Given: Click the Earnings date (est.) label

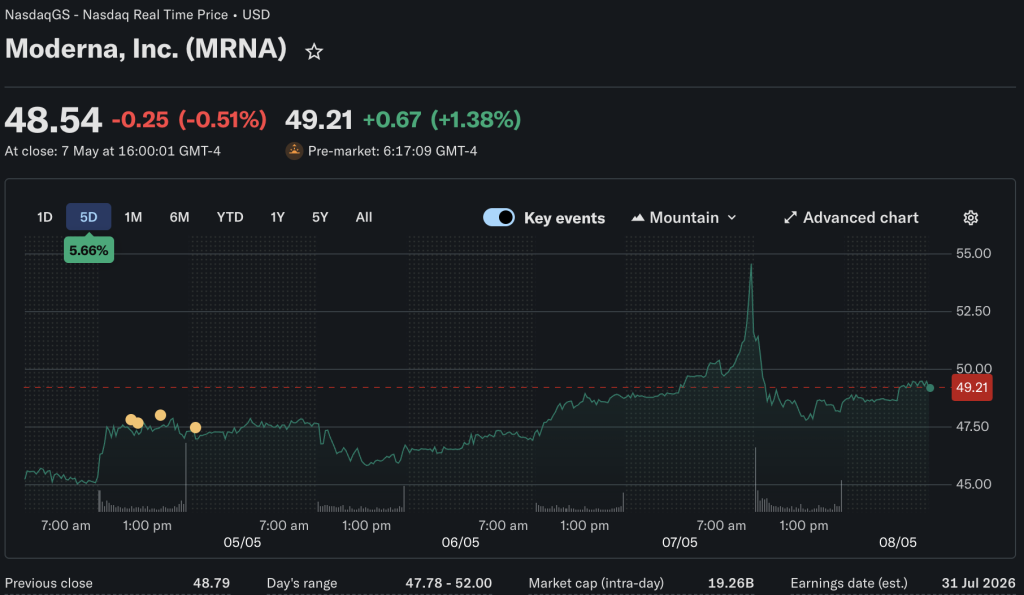Looking at the screenshot, I should coord(849,583).
